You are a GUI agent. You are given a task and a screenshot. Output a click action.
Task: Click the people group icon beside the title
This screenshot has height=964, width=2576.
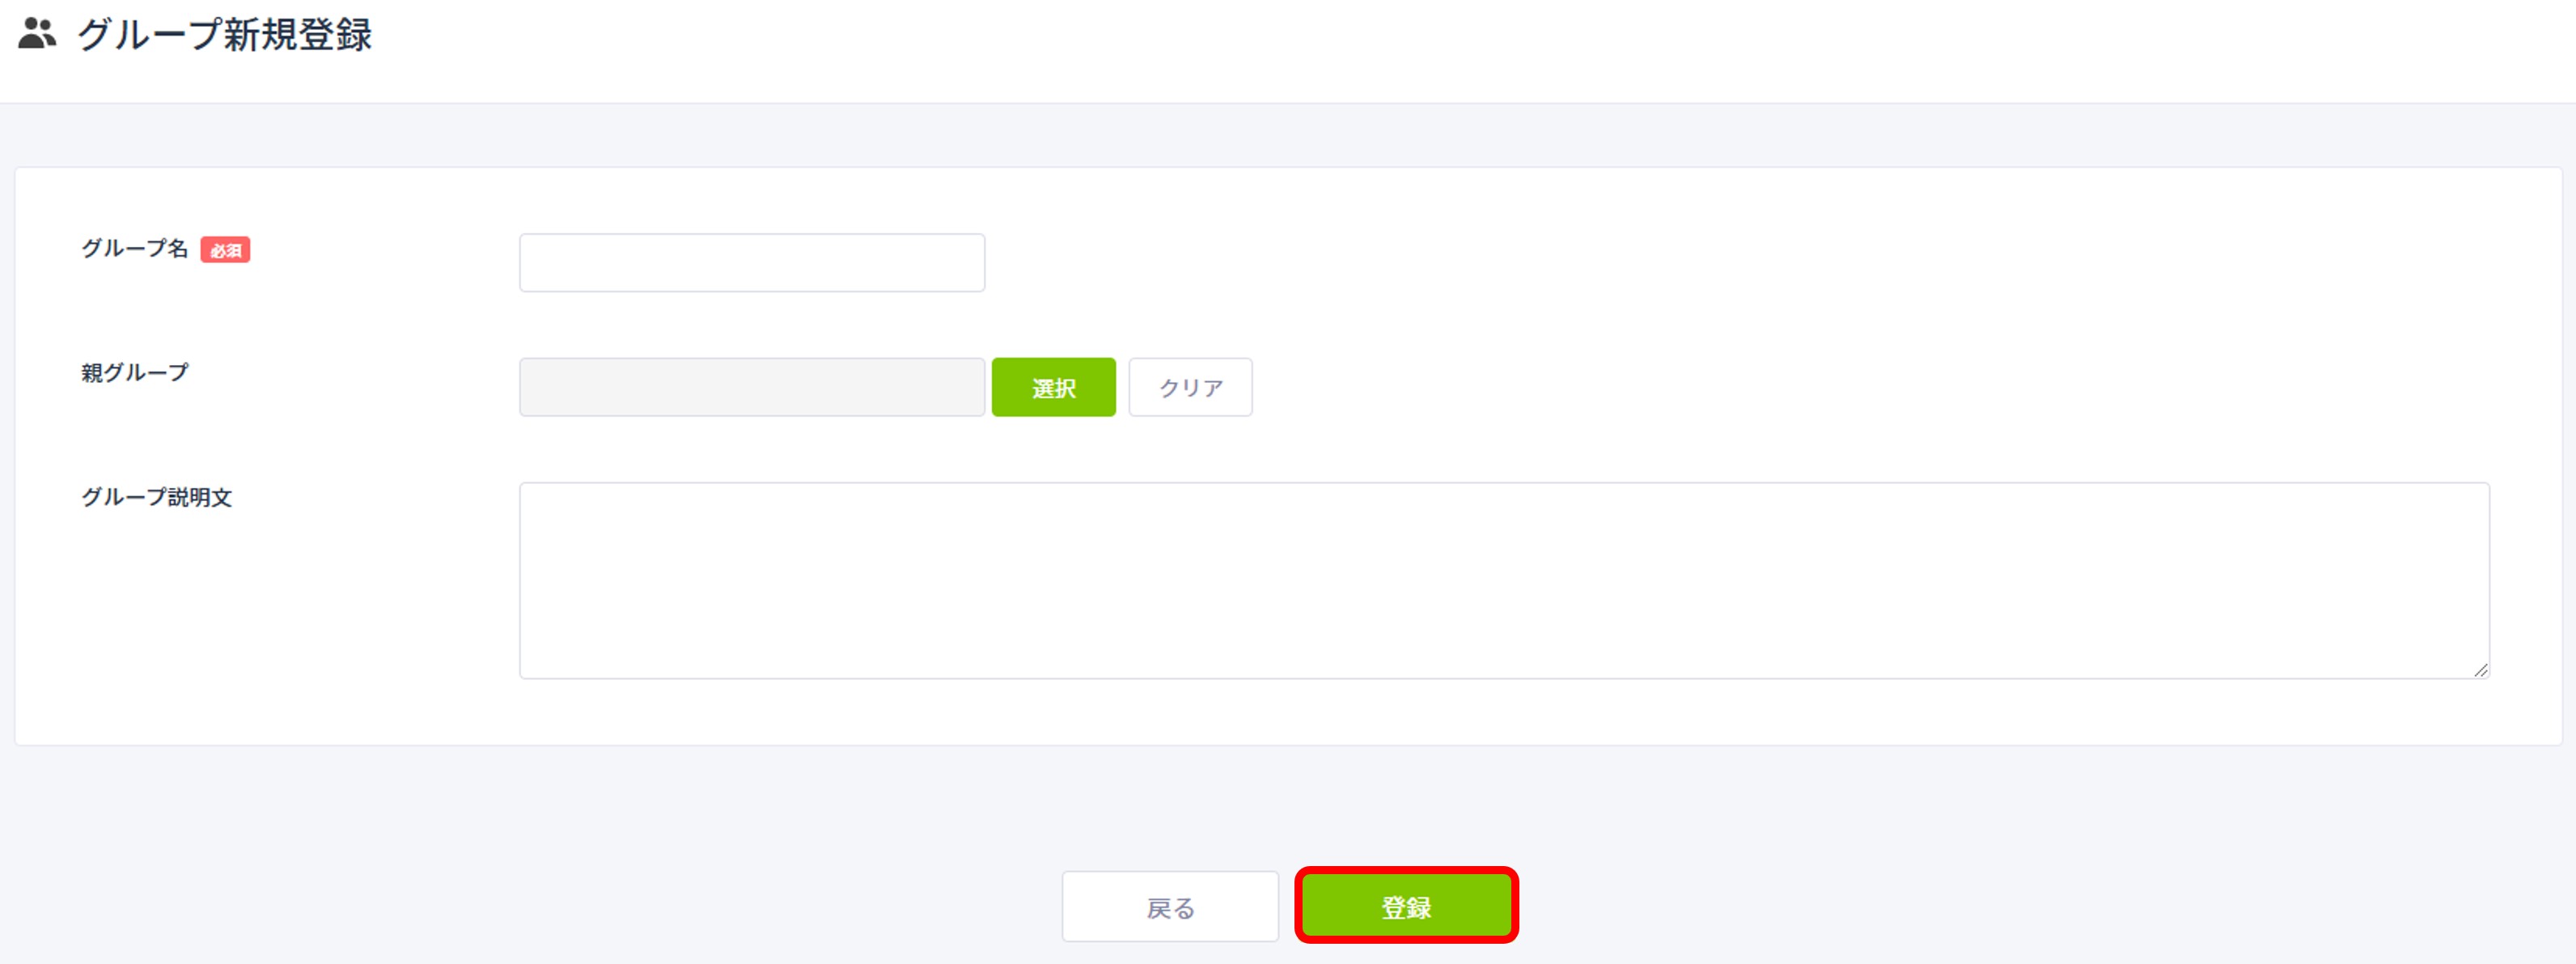(x=37, y=34)
